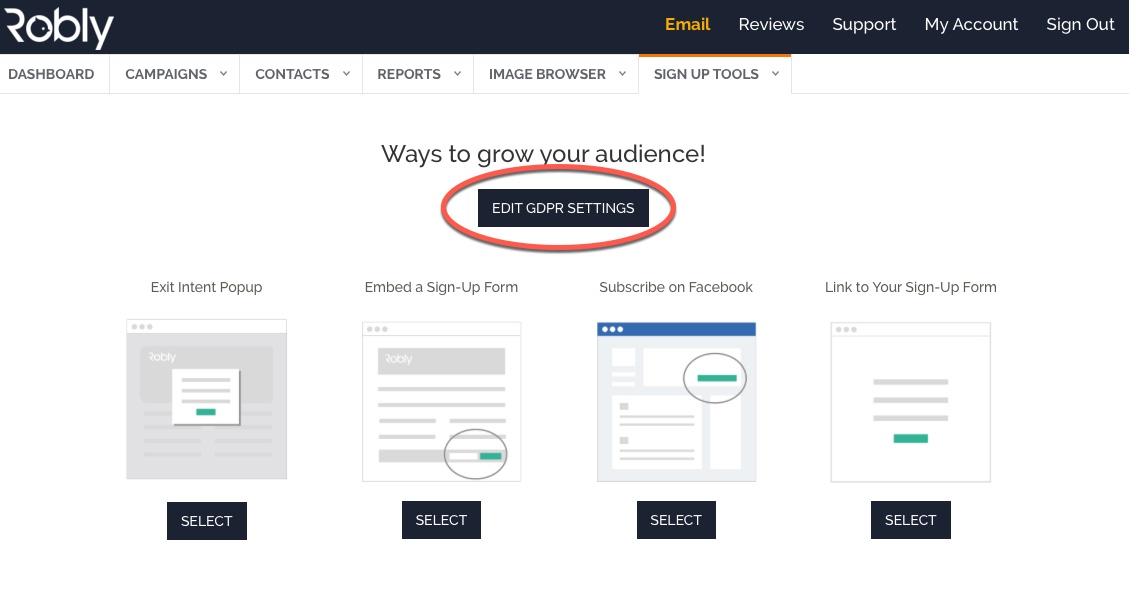1129x615 pixels.
Task: Open the Support page link
Action: [x=864, y=24]
